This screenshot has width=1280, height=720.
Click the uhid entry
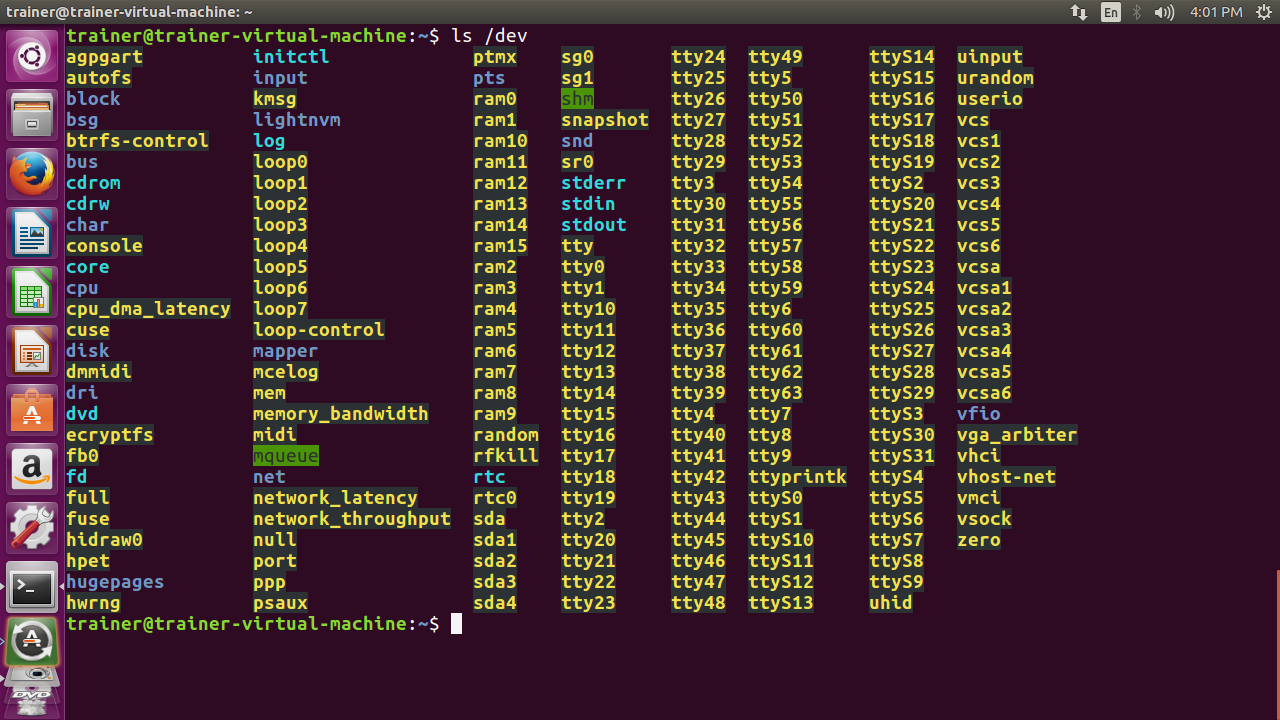coord(891,603)
